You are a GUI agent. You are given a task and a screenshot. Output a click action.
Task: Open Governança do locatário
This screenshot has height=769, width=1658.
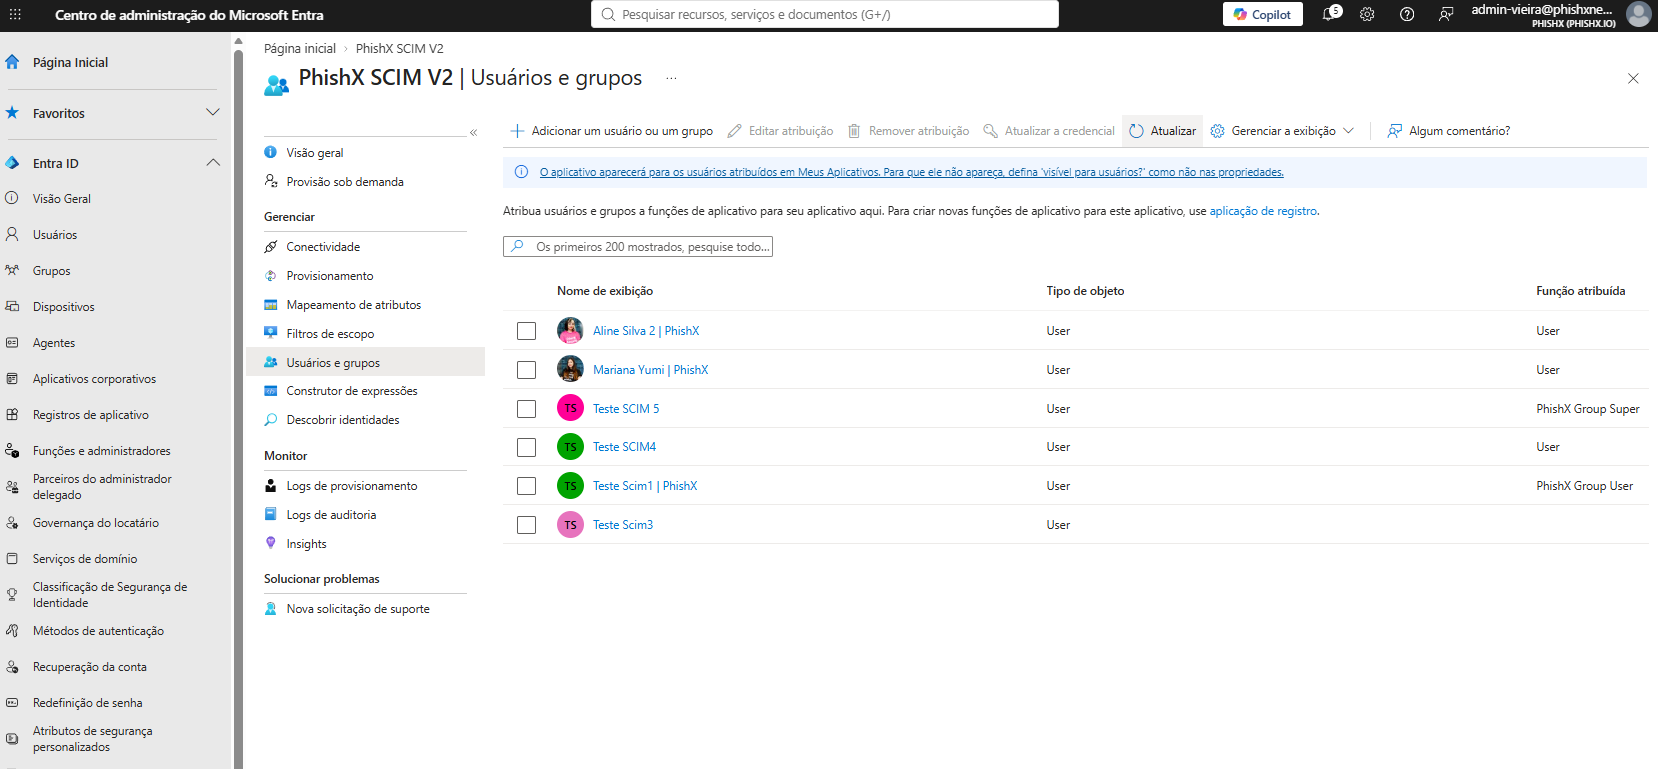pos(96,522)
